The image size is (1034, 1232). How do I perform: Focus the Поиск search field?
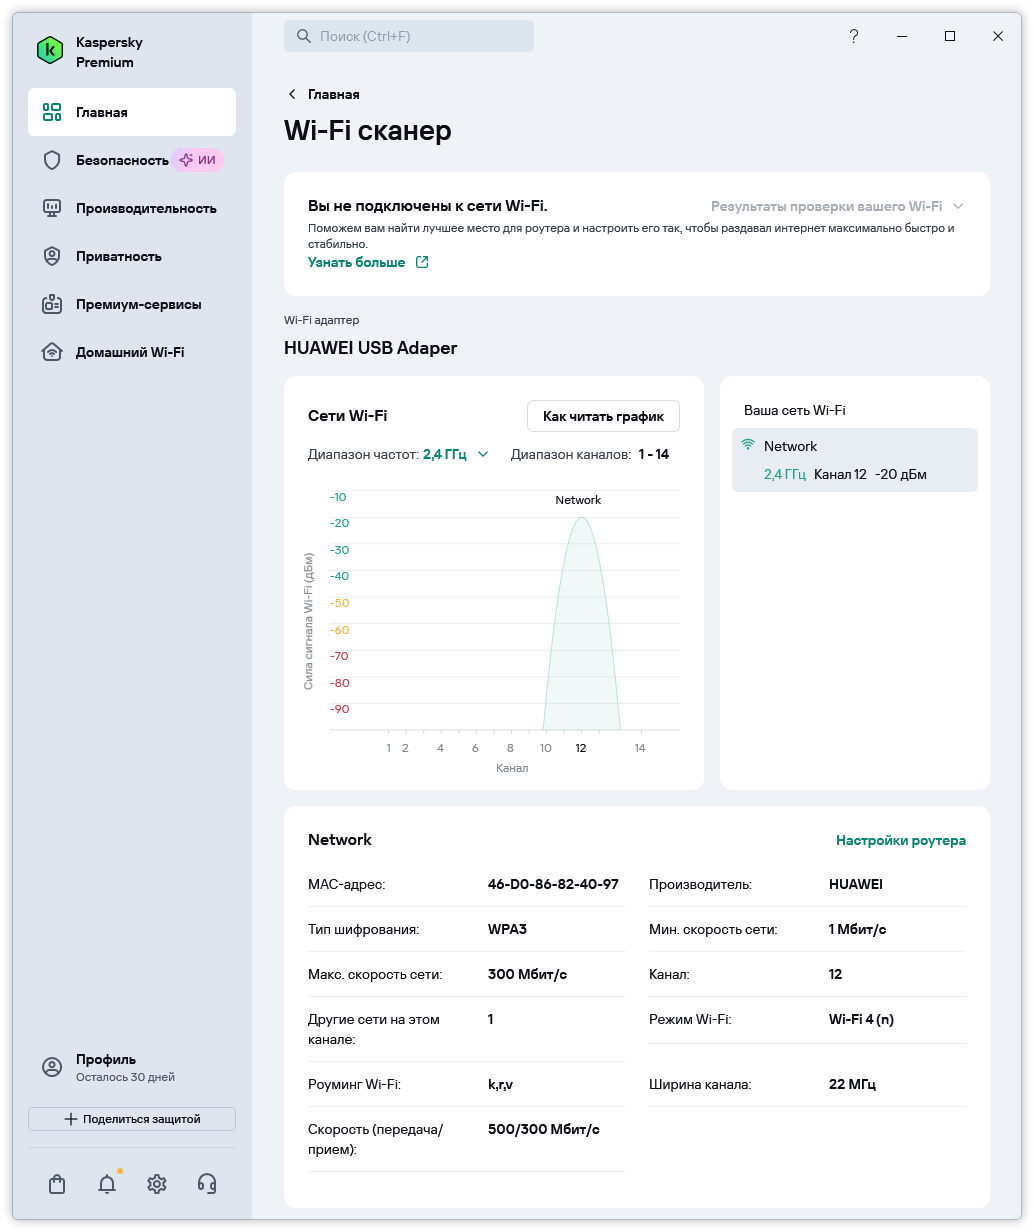[x=409, y=36]
